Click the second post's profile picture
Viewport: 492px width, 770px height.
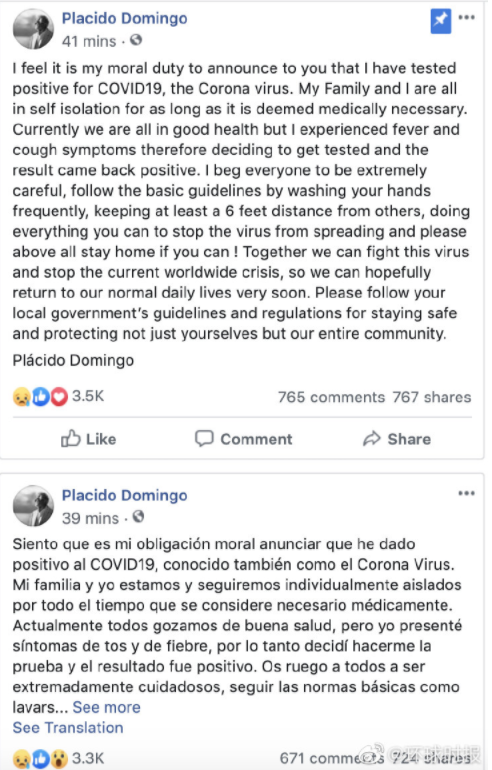[33, 505]
